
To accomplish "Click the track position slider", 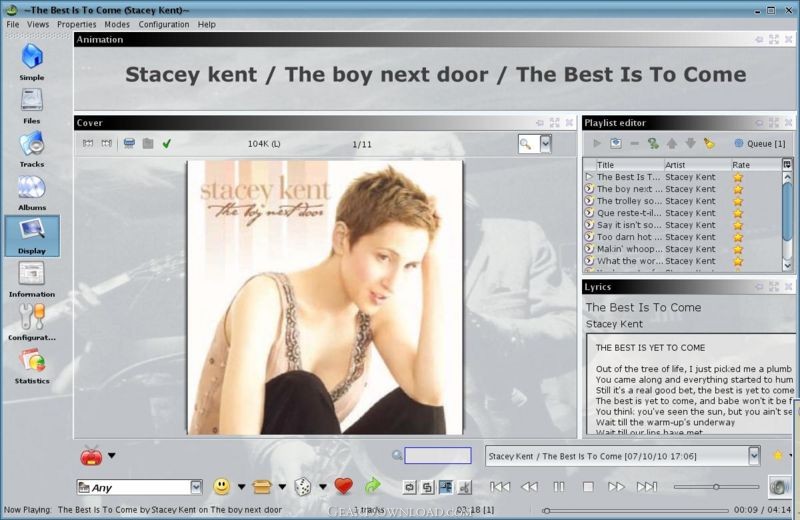I will pos(637,510).
